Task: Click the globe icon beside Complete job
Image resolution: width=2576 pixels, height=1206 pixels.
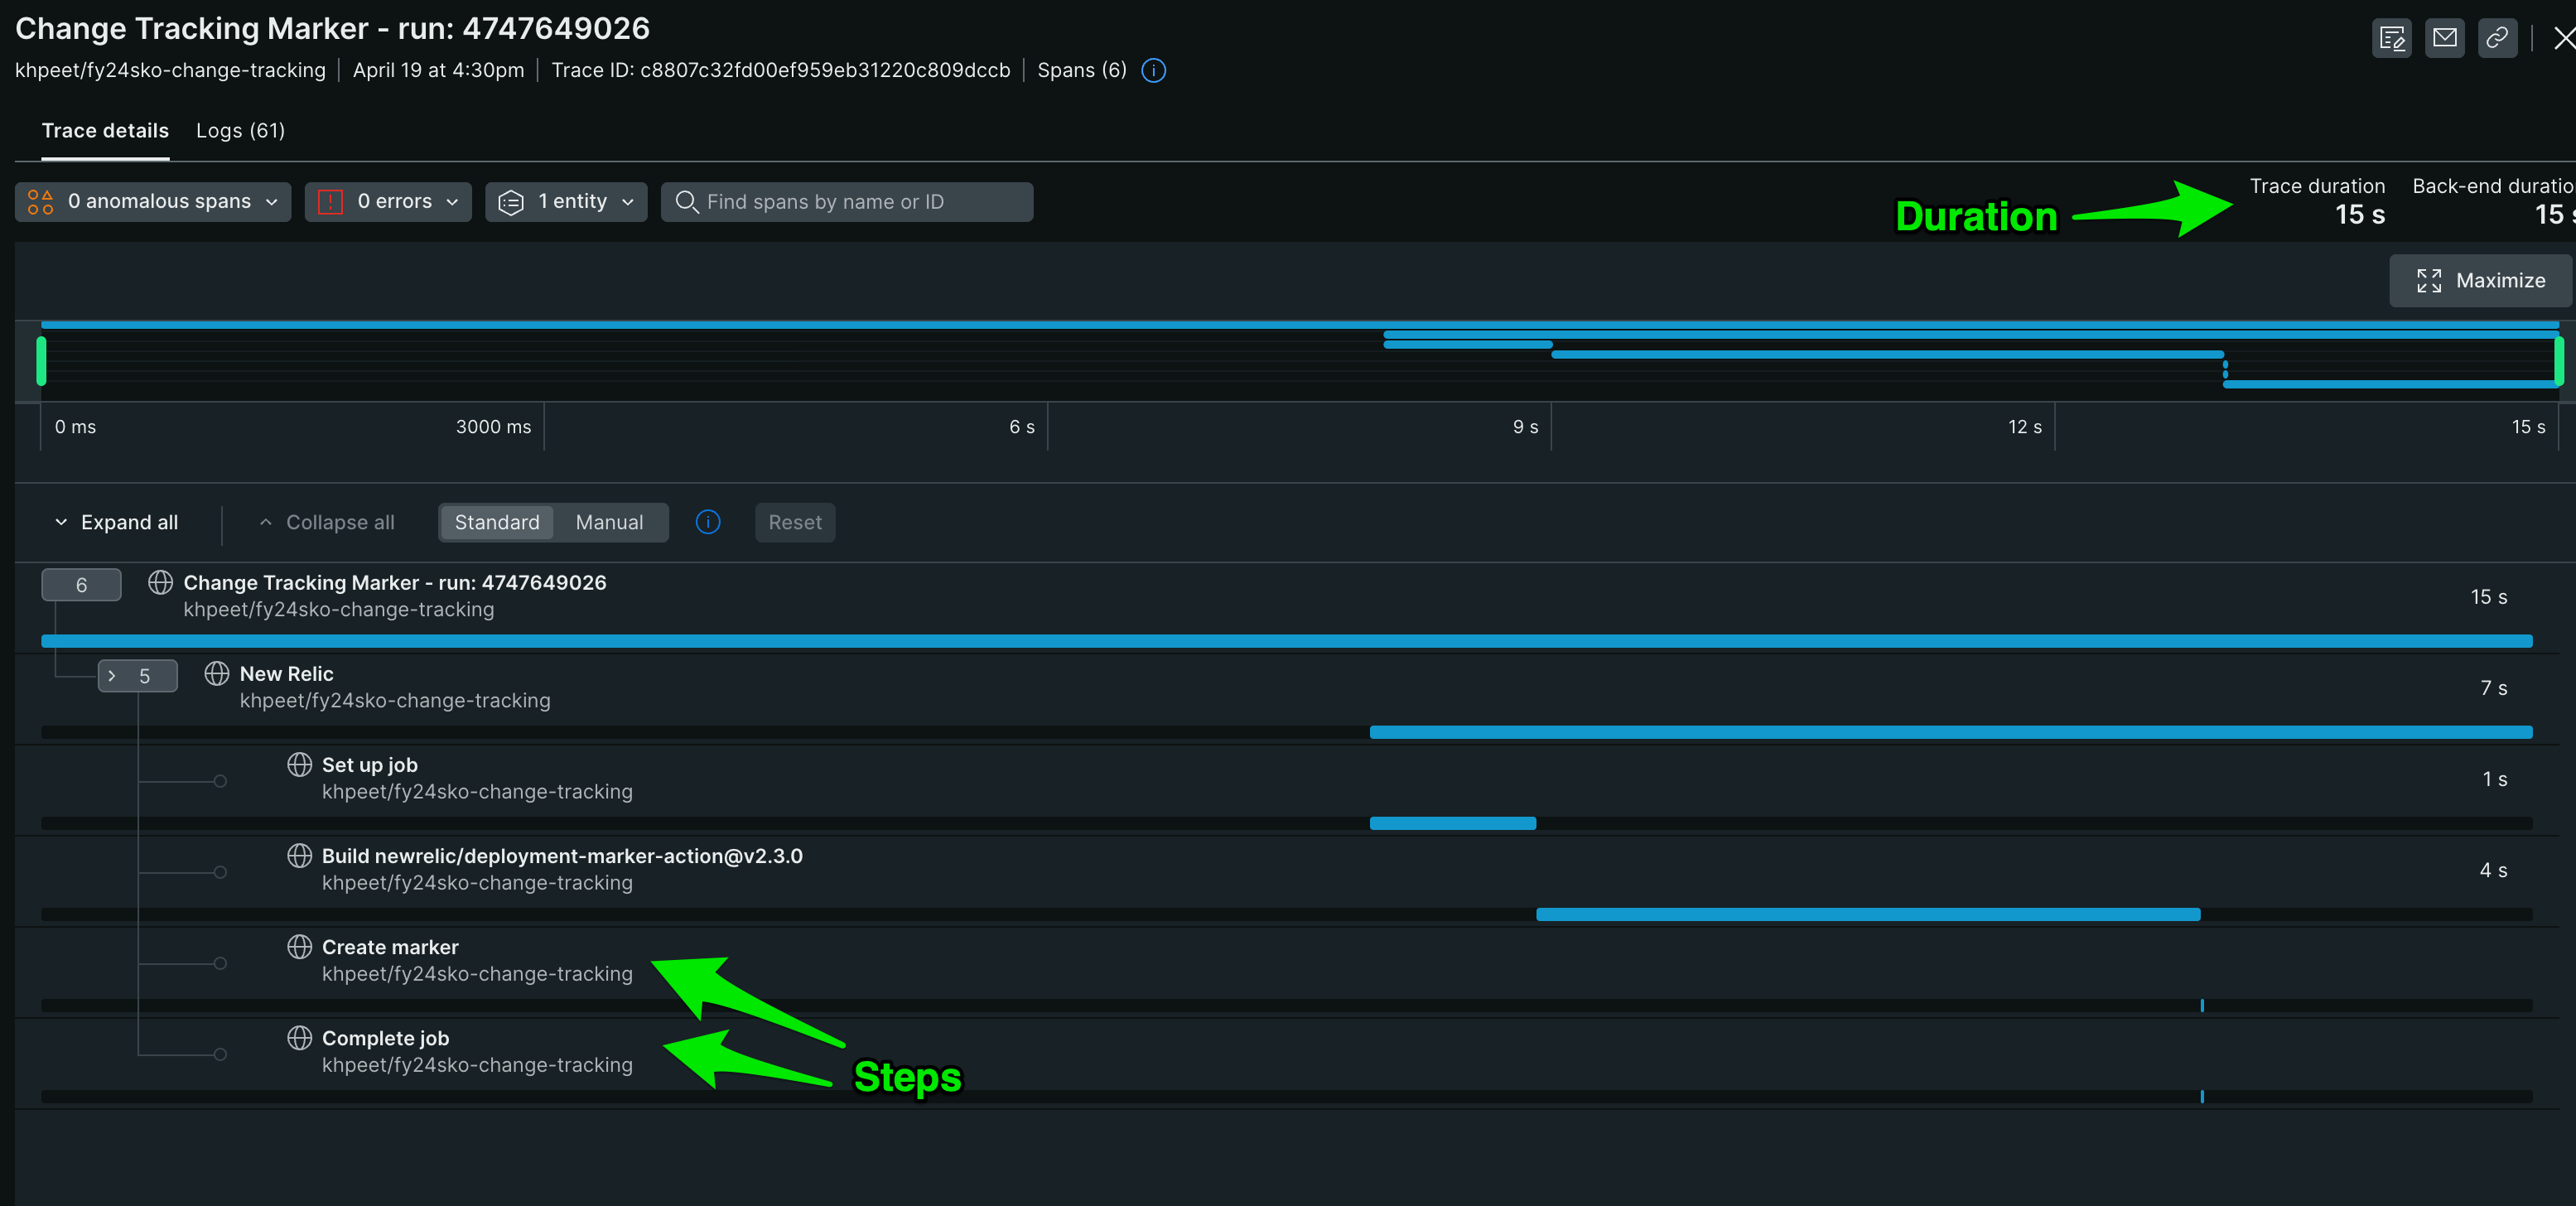Action: (299, 1037)
